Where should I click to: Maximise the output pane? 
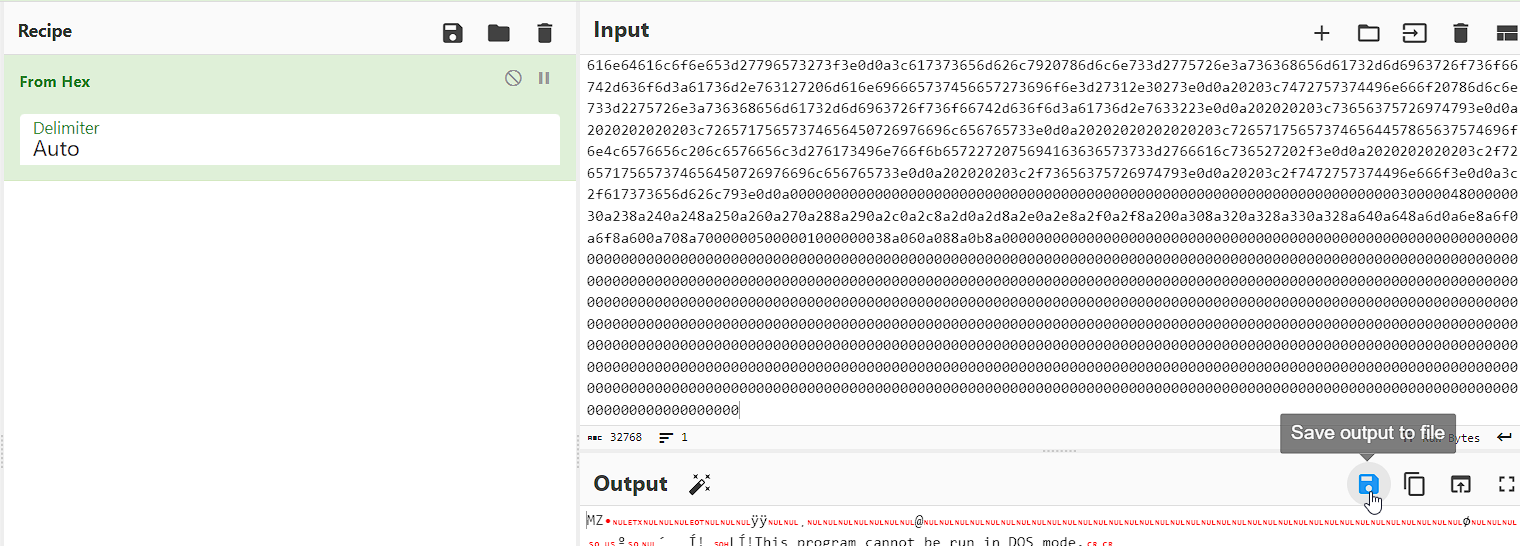click(x=1506, y=485)
